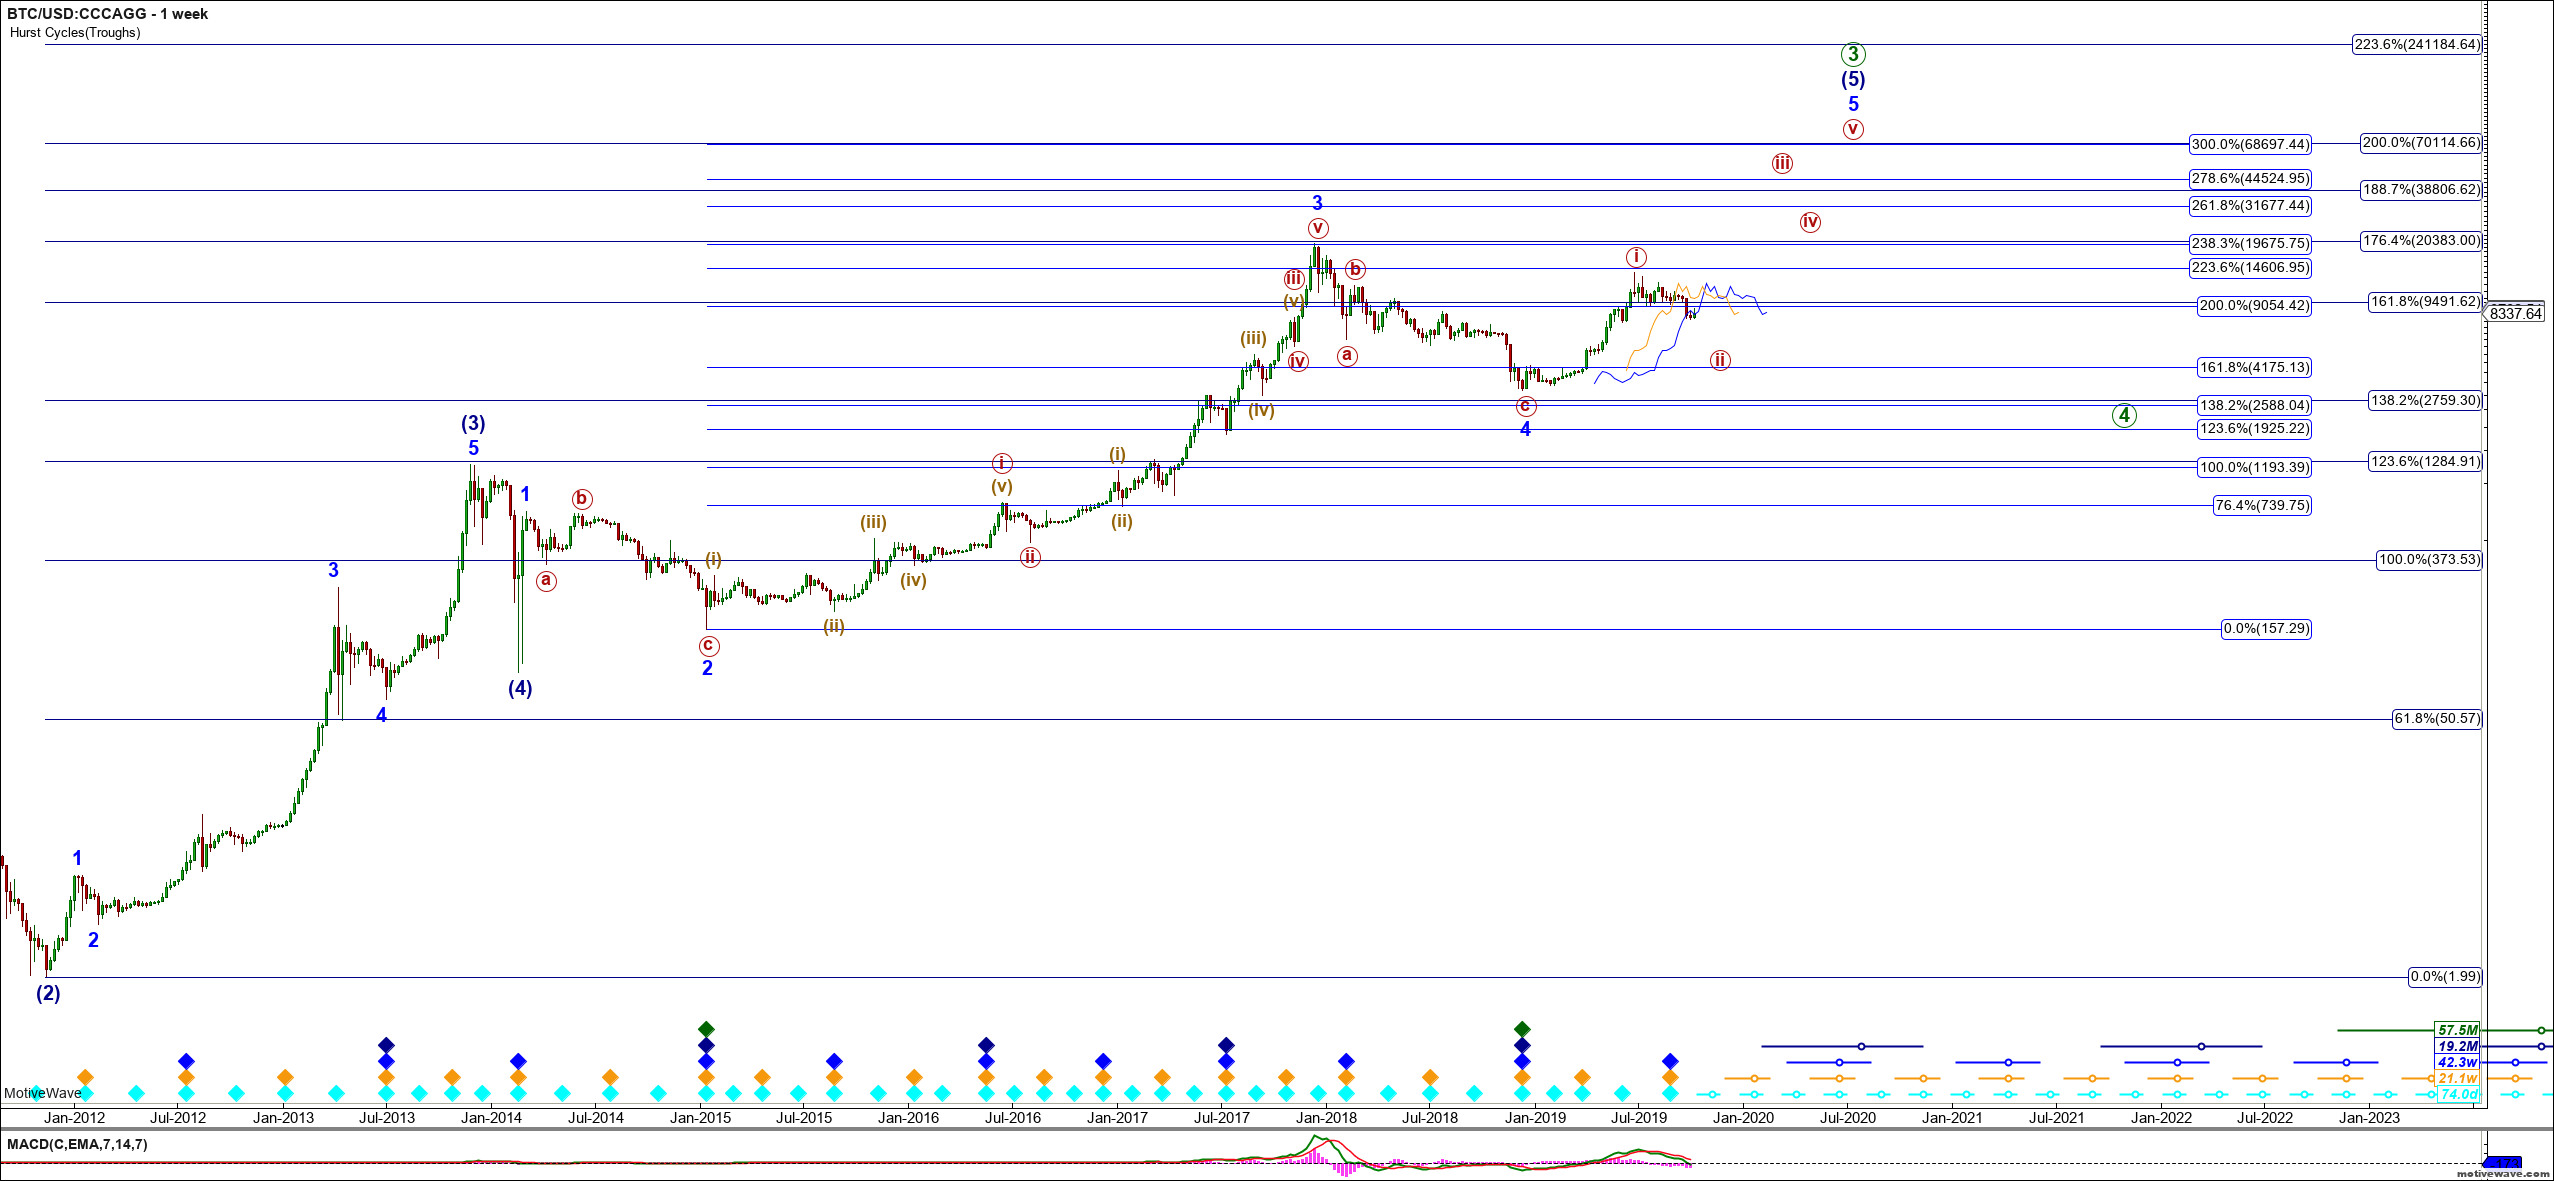This screenshot has height=1181, width=2554.
Task: Select the 138.2%(2759.30) level label
Action: tap(2425, 400)
